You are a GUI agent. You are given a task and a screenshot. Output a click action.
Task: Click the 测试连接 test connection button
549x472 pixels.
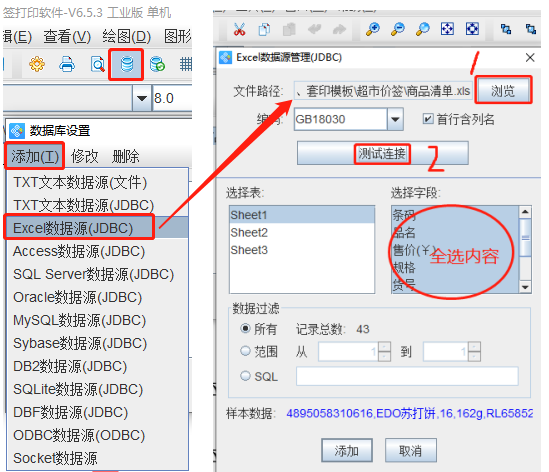pyautogui.click(x=382, y=153)
